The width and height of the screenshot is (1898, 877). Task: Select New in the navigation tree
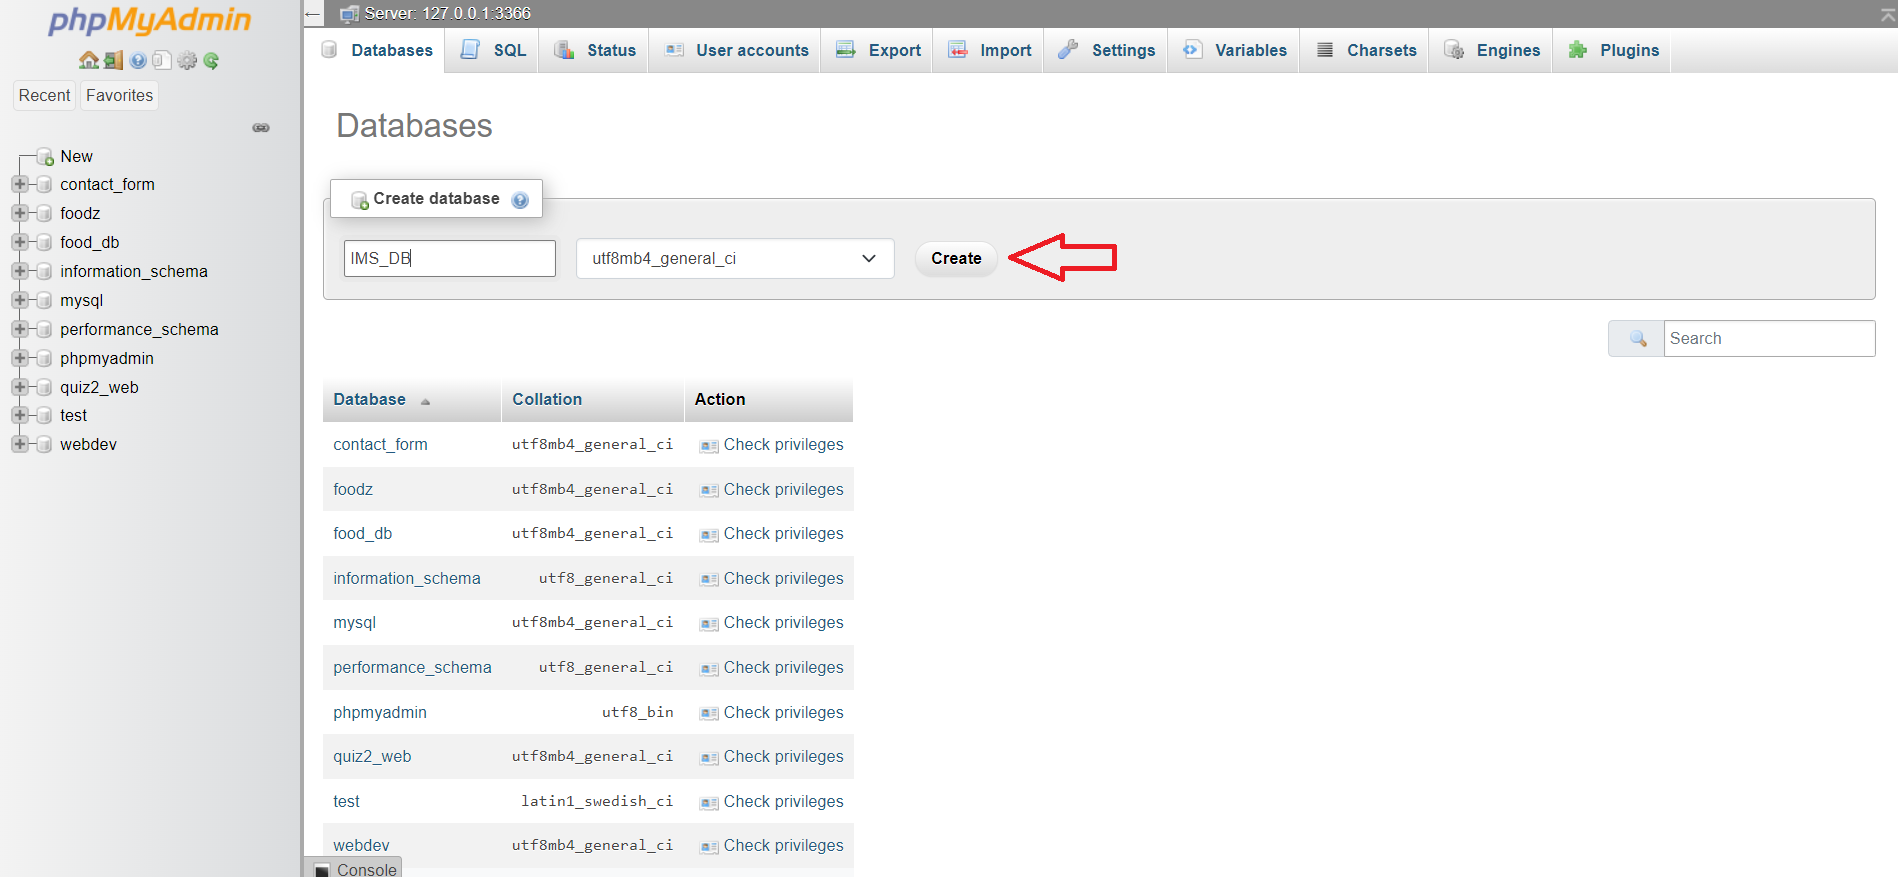point(76,156)
